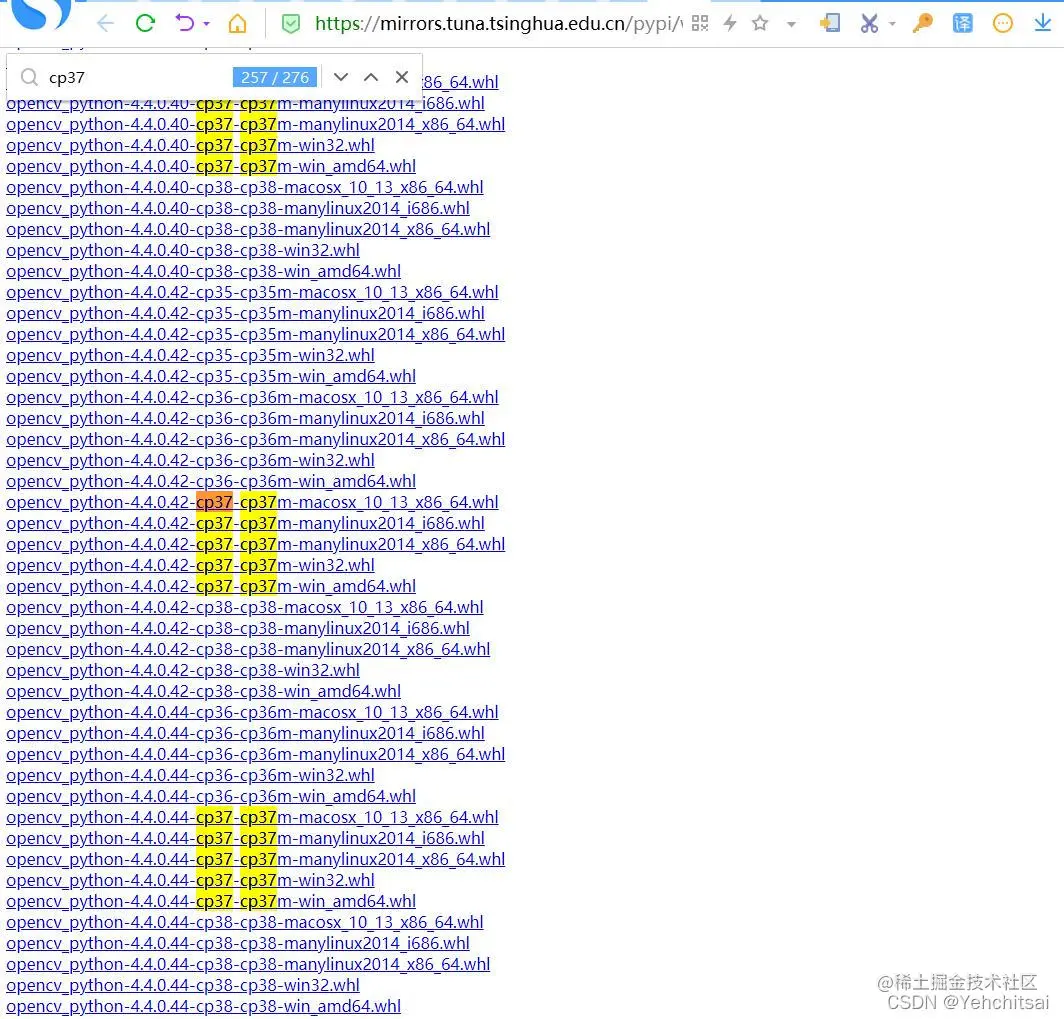The height and width of the screenshot is (1019, 1064).
Task: Open 4.4.0.40-cp37 win32.whl link
Action: [x=191, y=145]
